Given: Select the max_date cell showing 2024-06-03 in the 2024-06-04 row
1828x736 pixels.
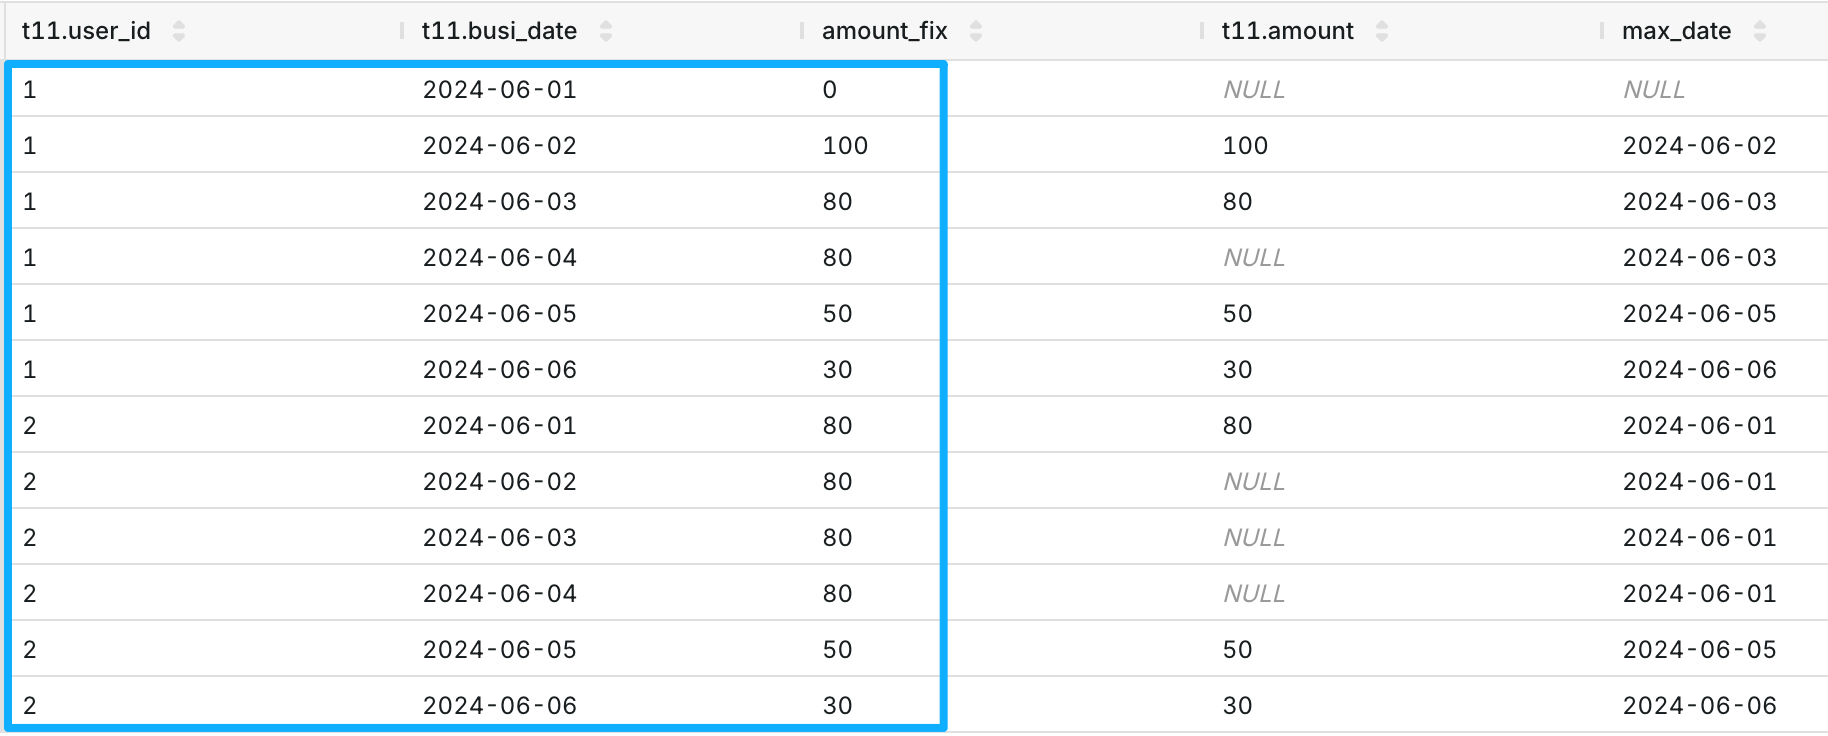Looking at the screenshot, I should tap(1699, 258).
